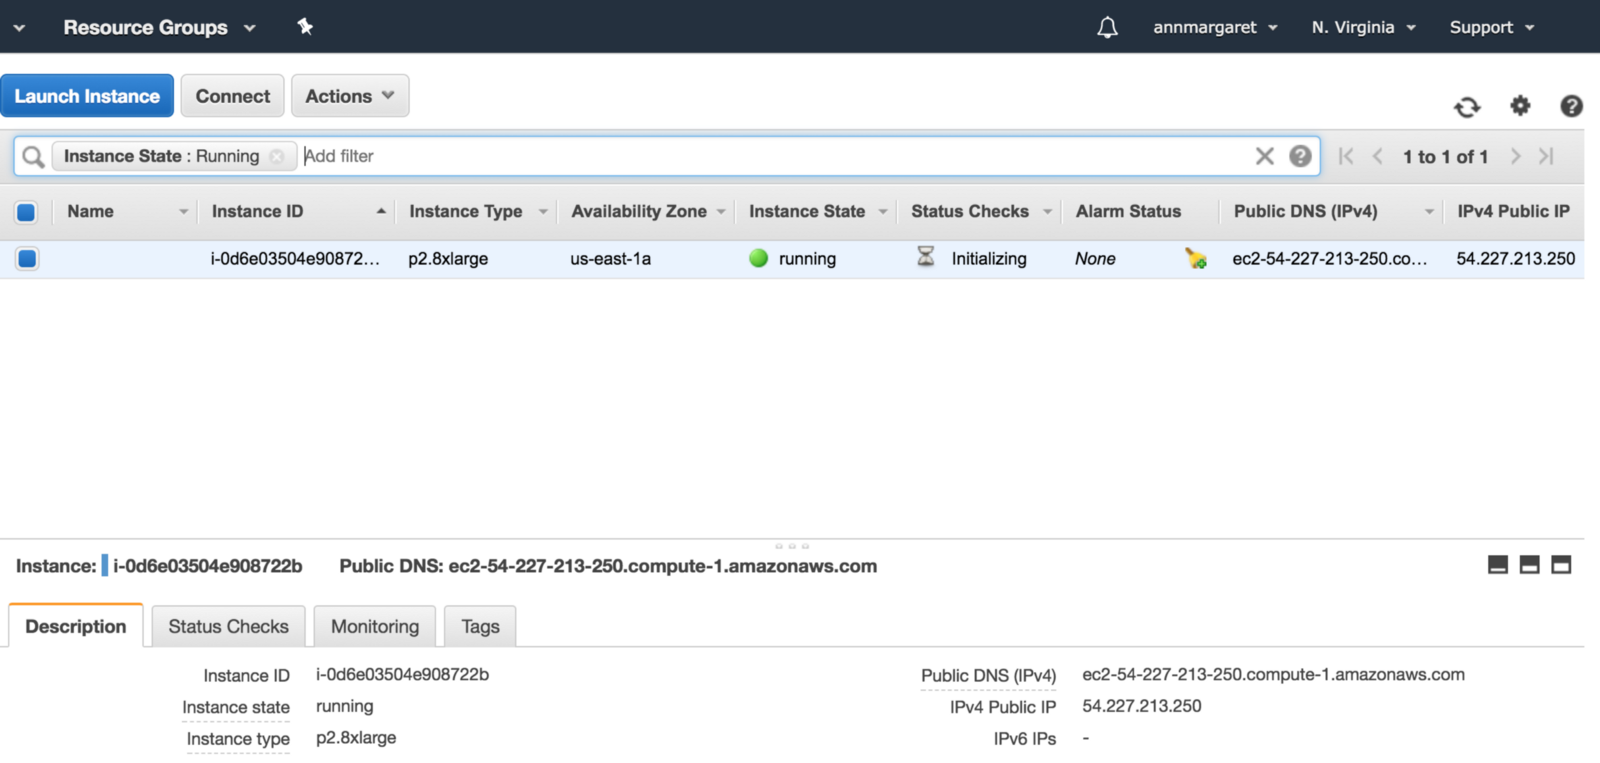Click the notifications bell icon

[1107, 28]
